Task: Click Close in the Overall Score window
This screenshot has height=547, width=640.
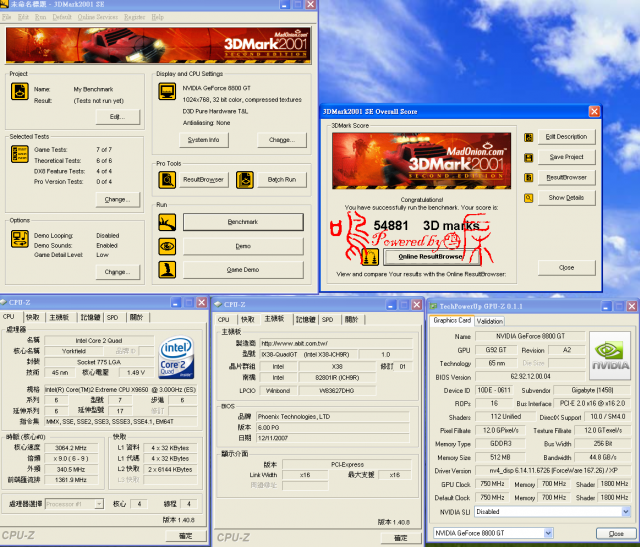Action: pyautogui.click(x=567, y=268)
